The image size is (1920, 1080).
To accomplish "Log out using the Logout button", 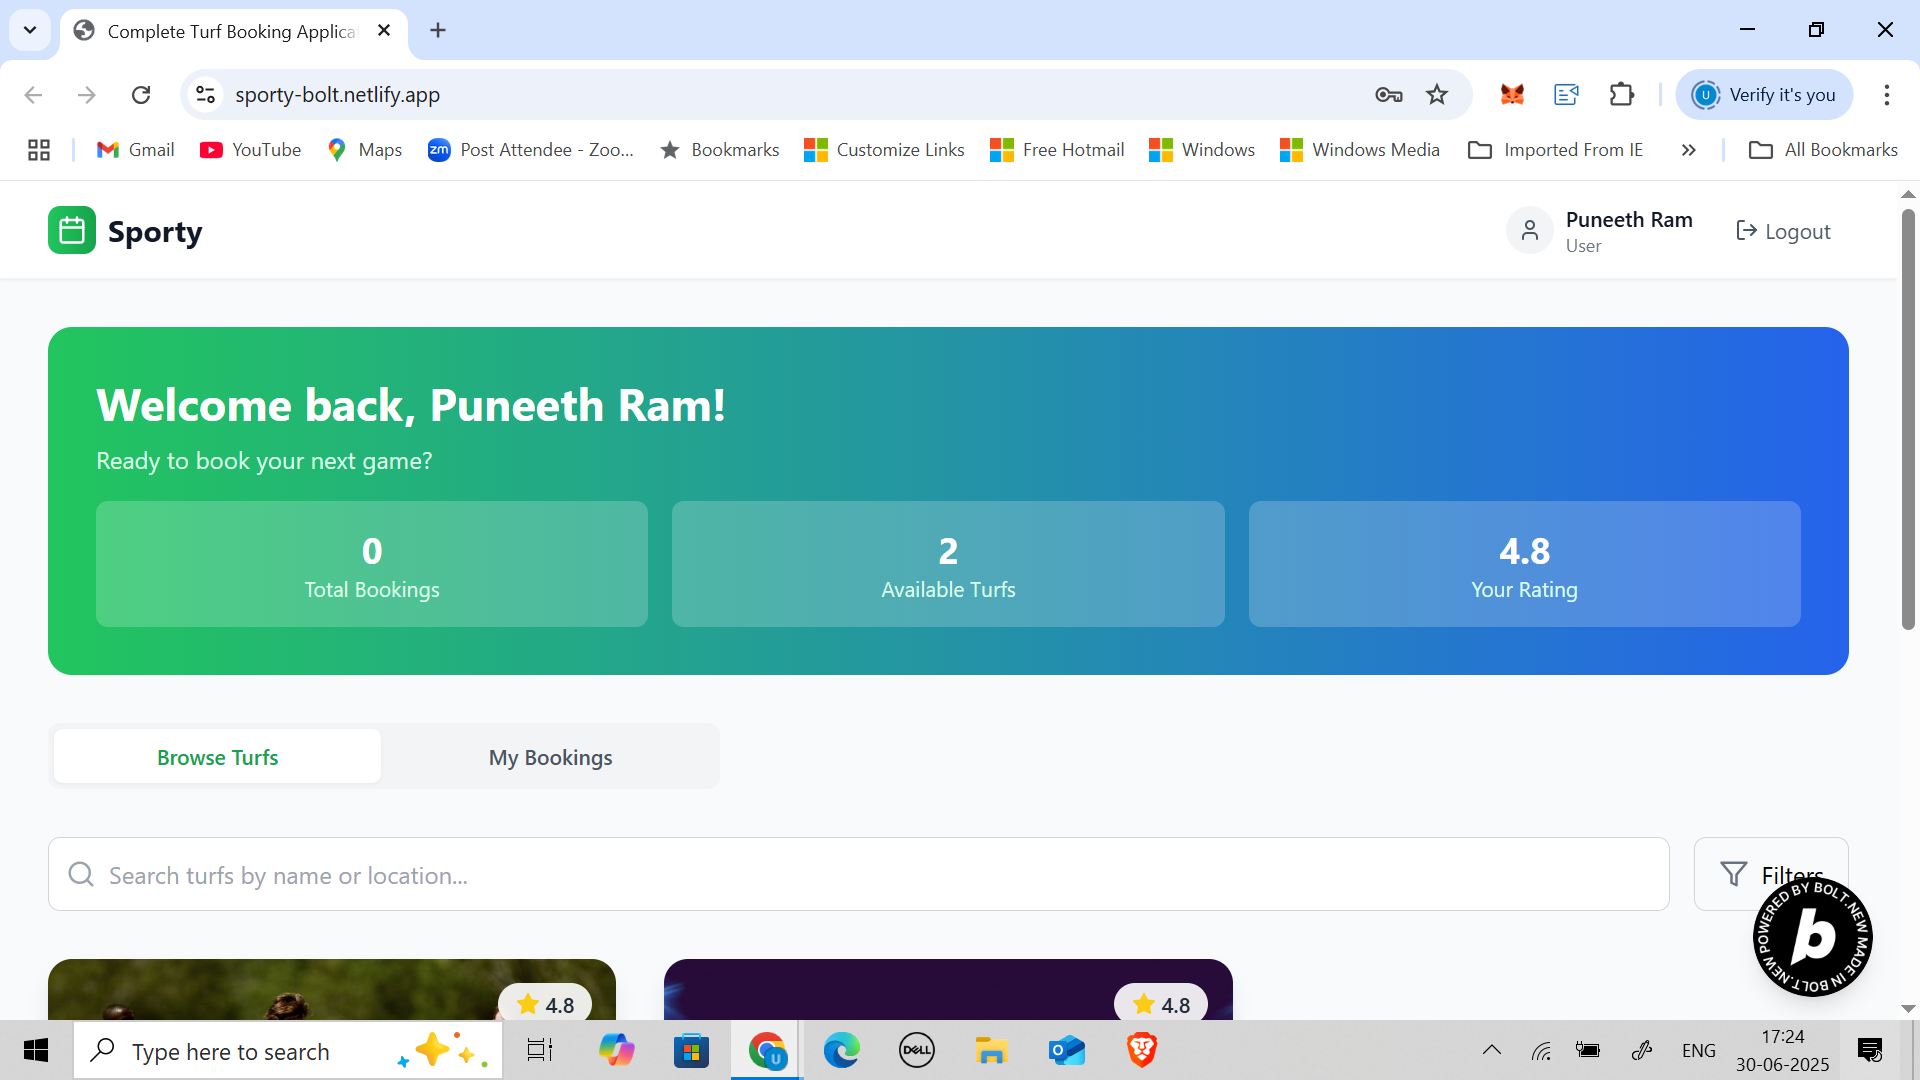I will coord(1783,231).
